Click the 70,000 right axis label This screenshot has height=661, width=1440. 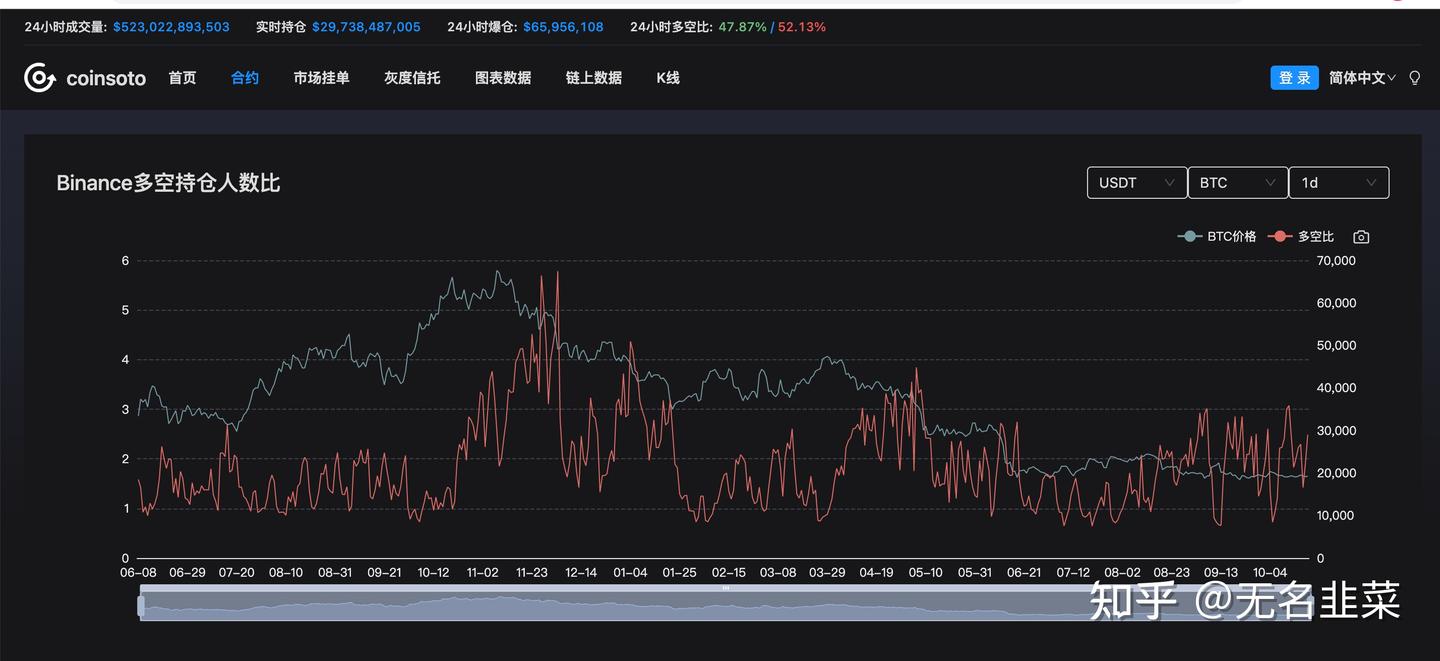click(1337, 261)
